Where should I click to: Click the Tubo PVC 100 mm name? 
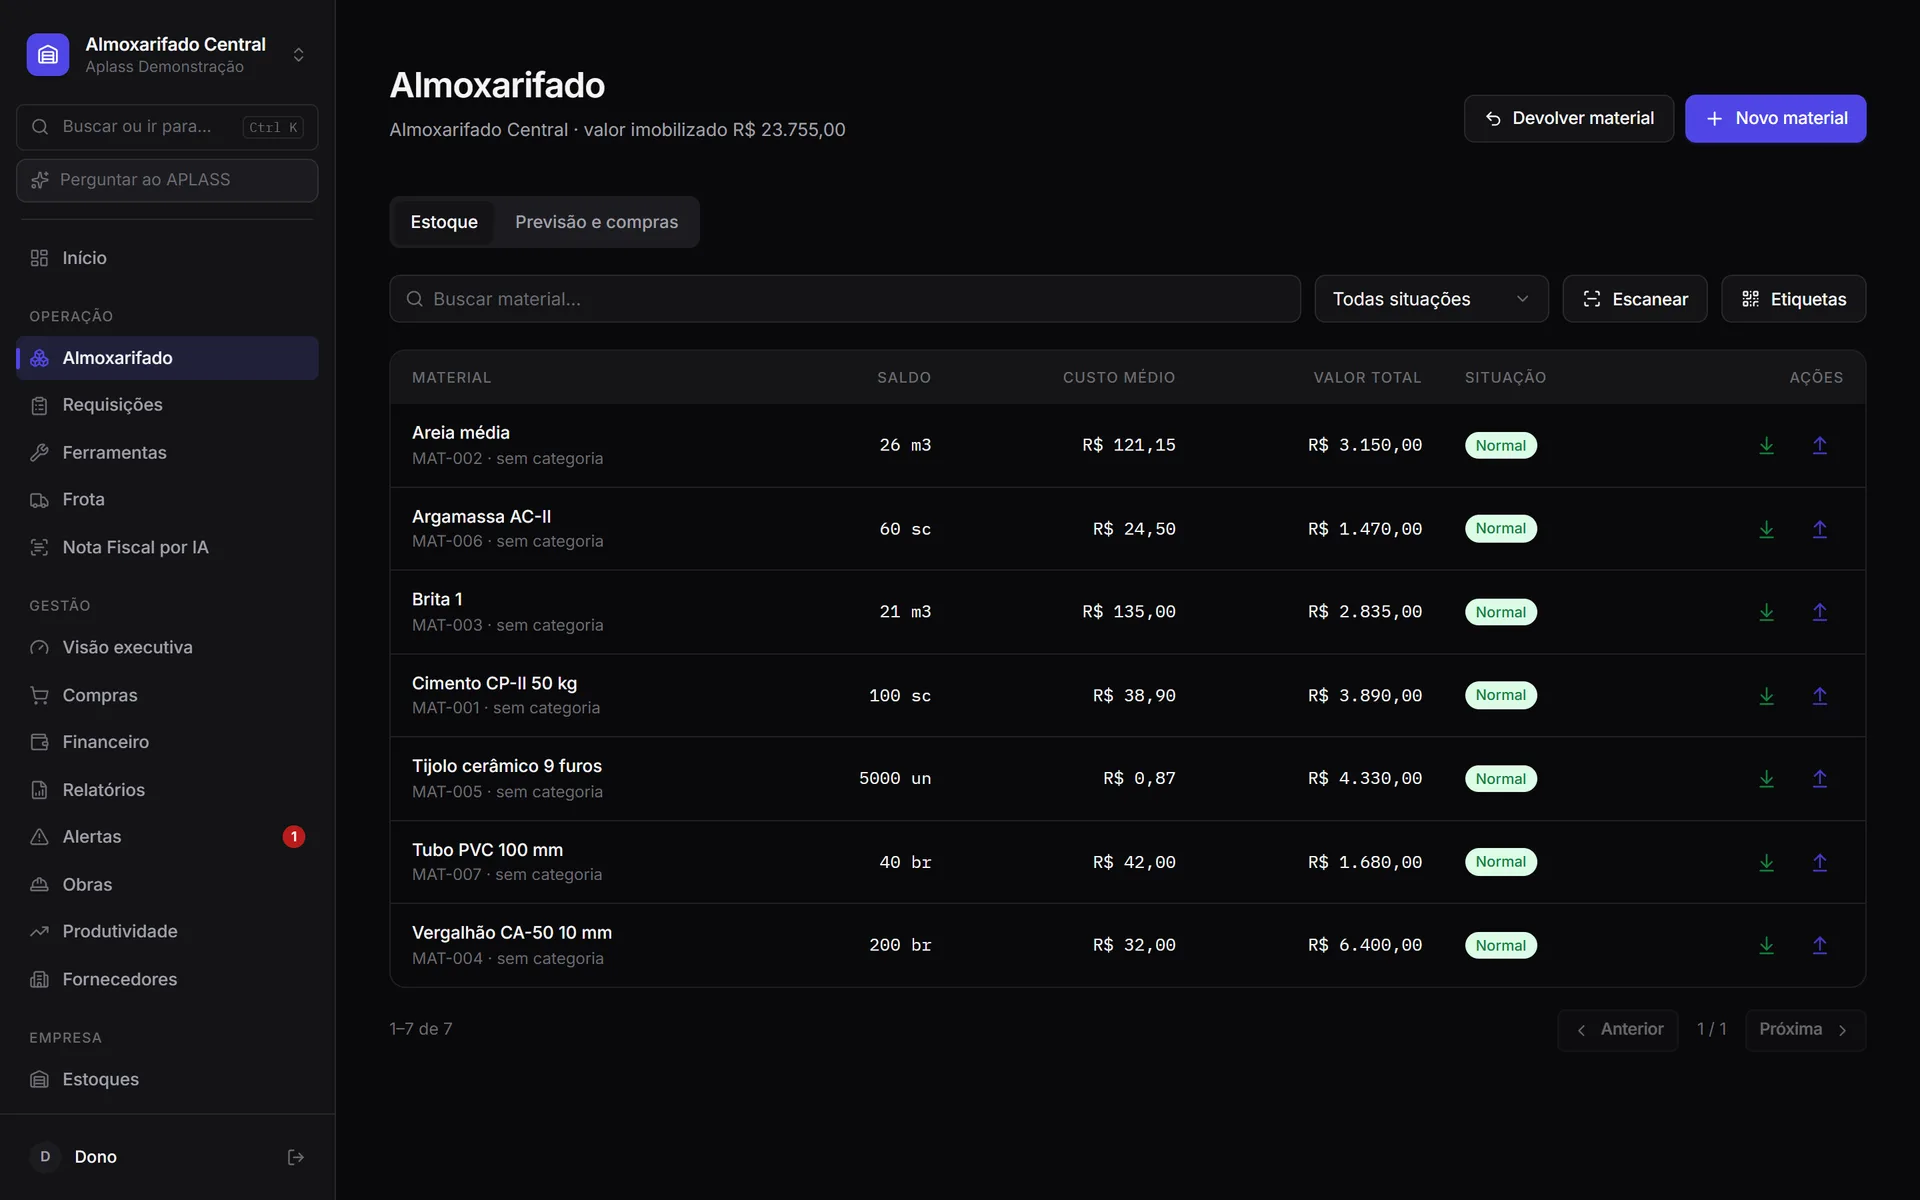[x=487, y=850]
